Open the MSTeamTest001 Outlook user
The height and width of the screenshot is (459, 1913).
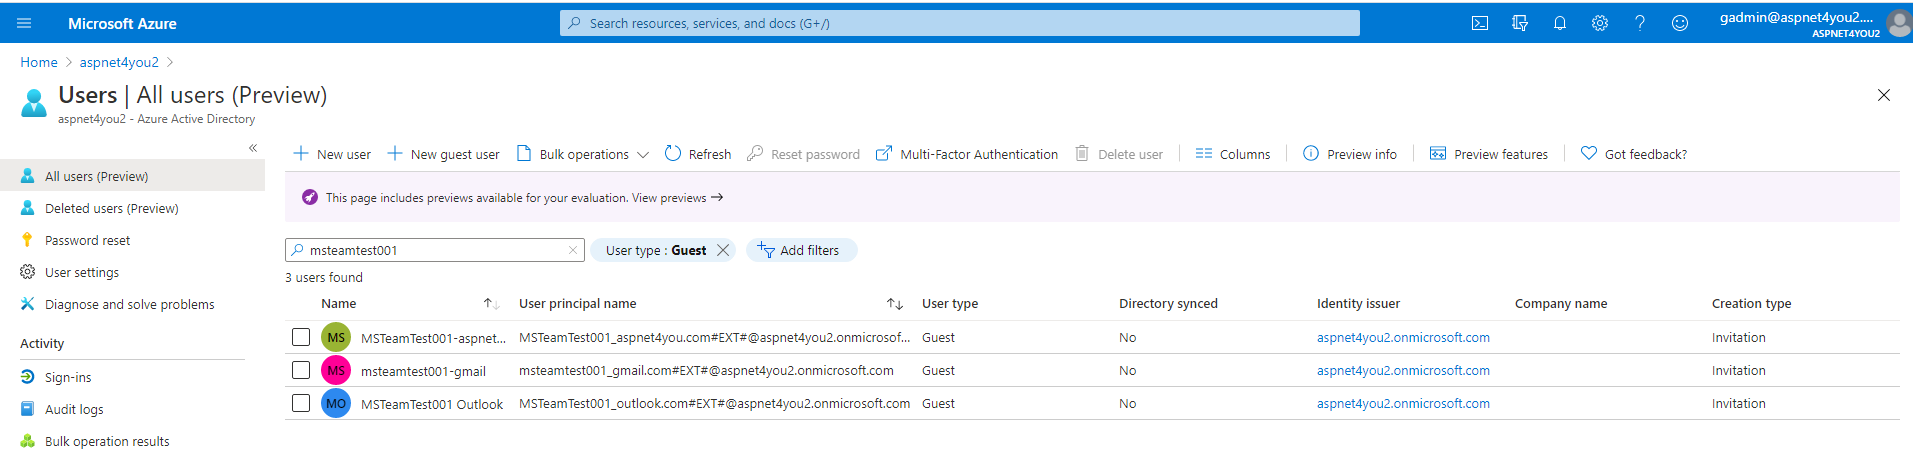click(432, 404)
